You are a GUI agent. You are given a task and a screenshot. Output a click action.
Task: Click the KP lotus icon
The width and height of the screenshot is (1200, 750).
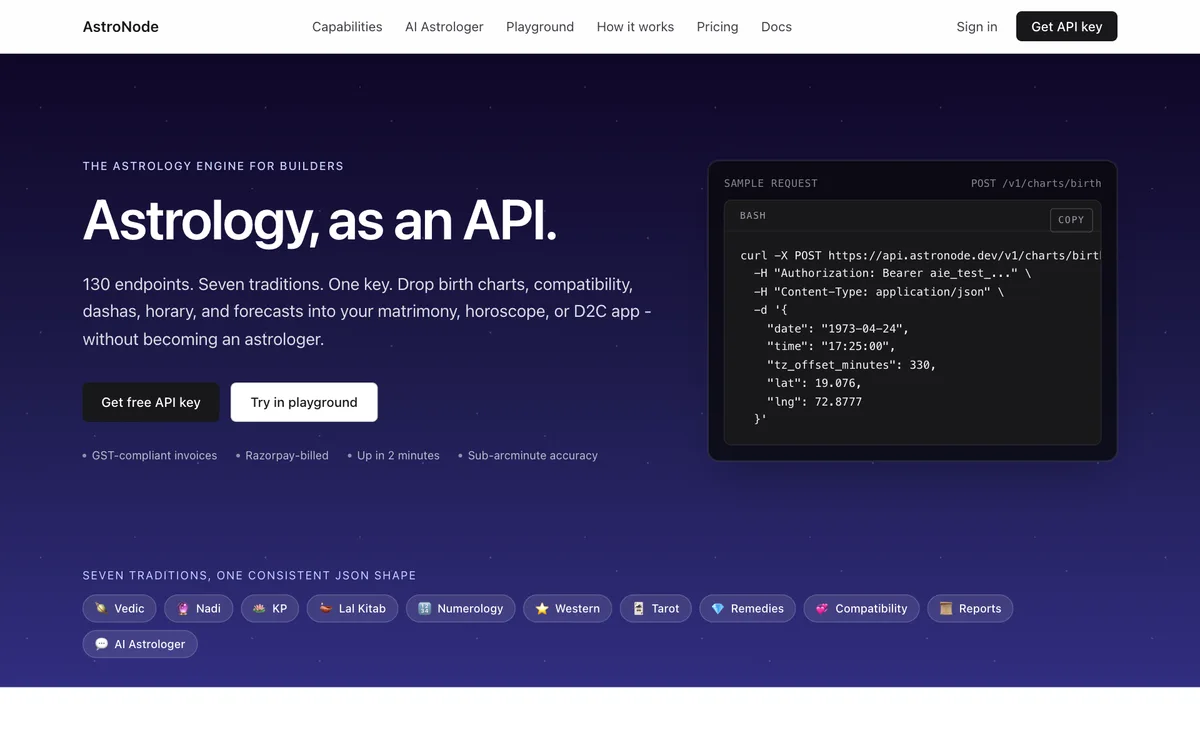(259, 608)
